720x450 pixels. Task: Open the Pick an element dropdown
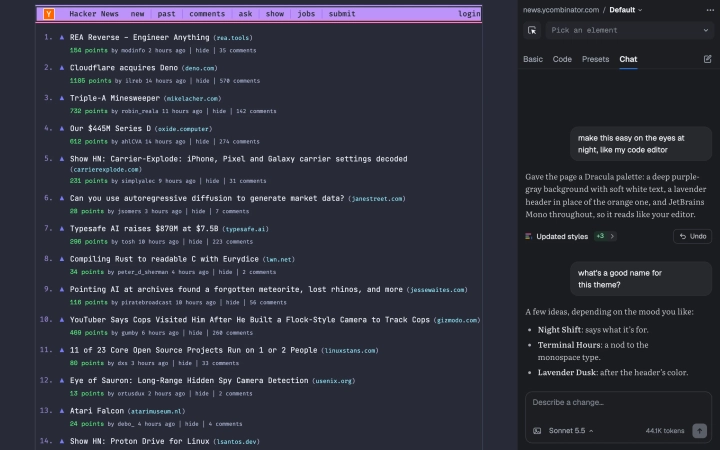click(x=629, y=30)
